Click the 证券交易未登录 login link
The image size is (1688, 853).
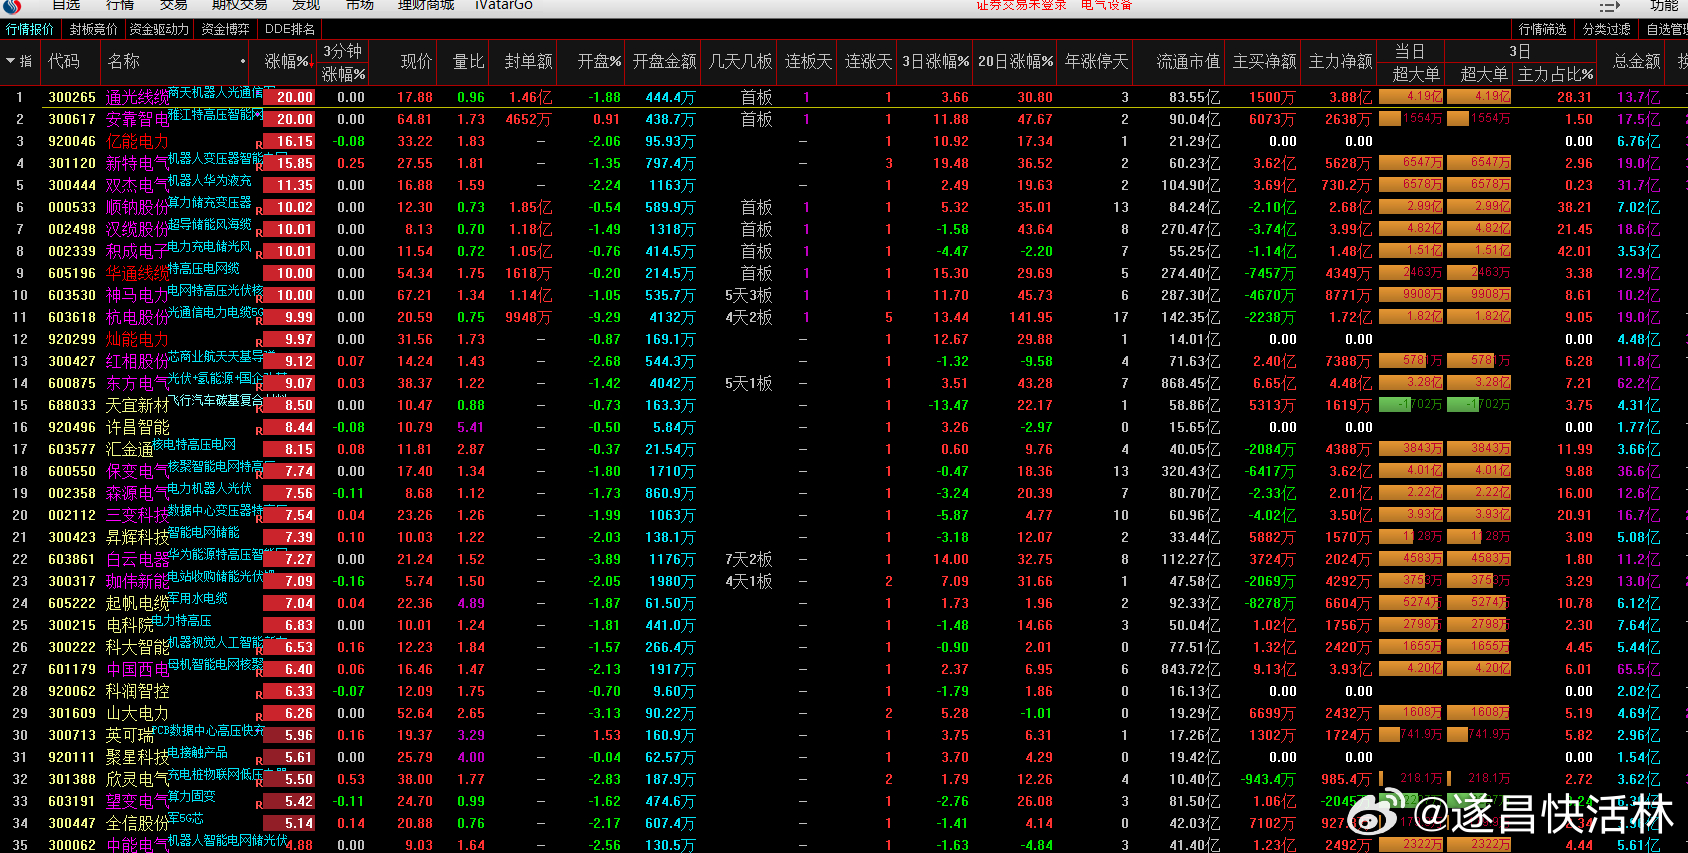[1021, 5]
